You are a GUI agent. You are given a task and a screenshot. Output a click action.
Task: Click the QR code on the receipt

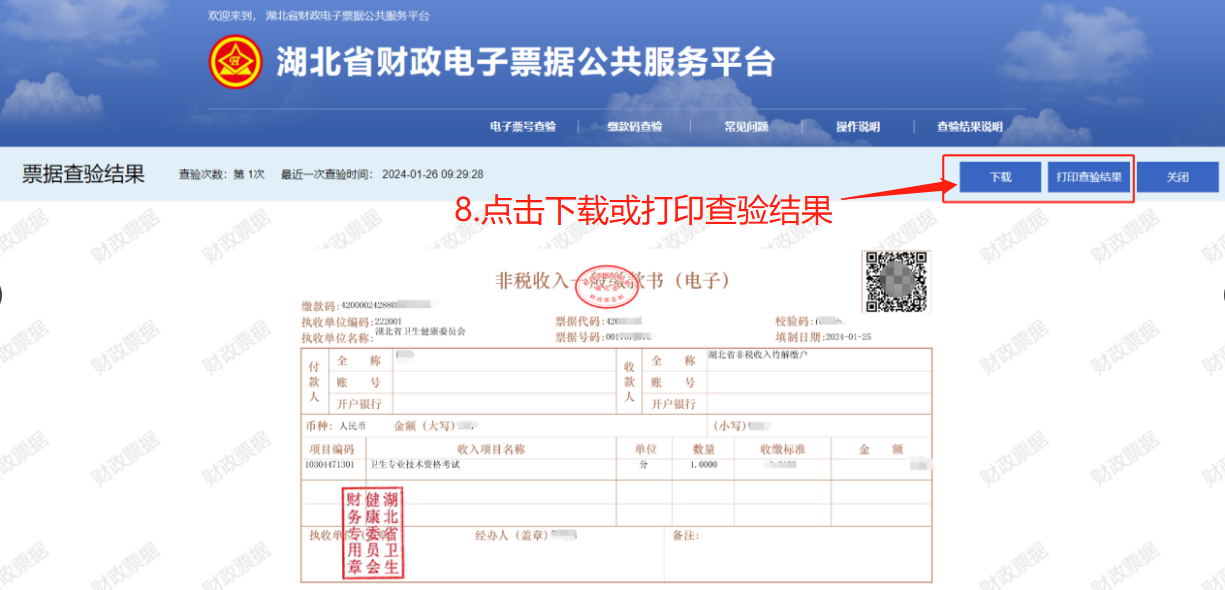[x=896, y=282]
